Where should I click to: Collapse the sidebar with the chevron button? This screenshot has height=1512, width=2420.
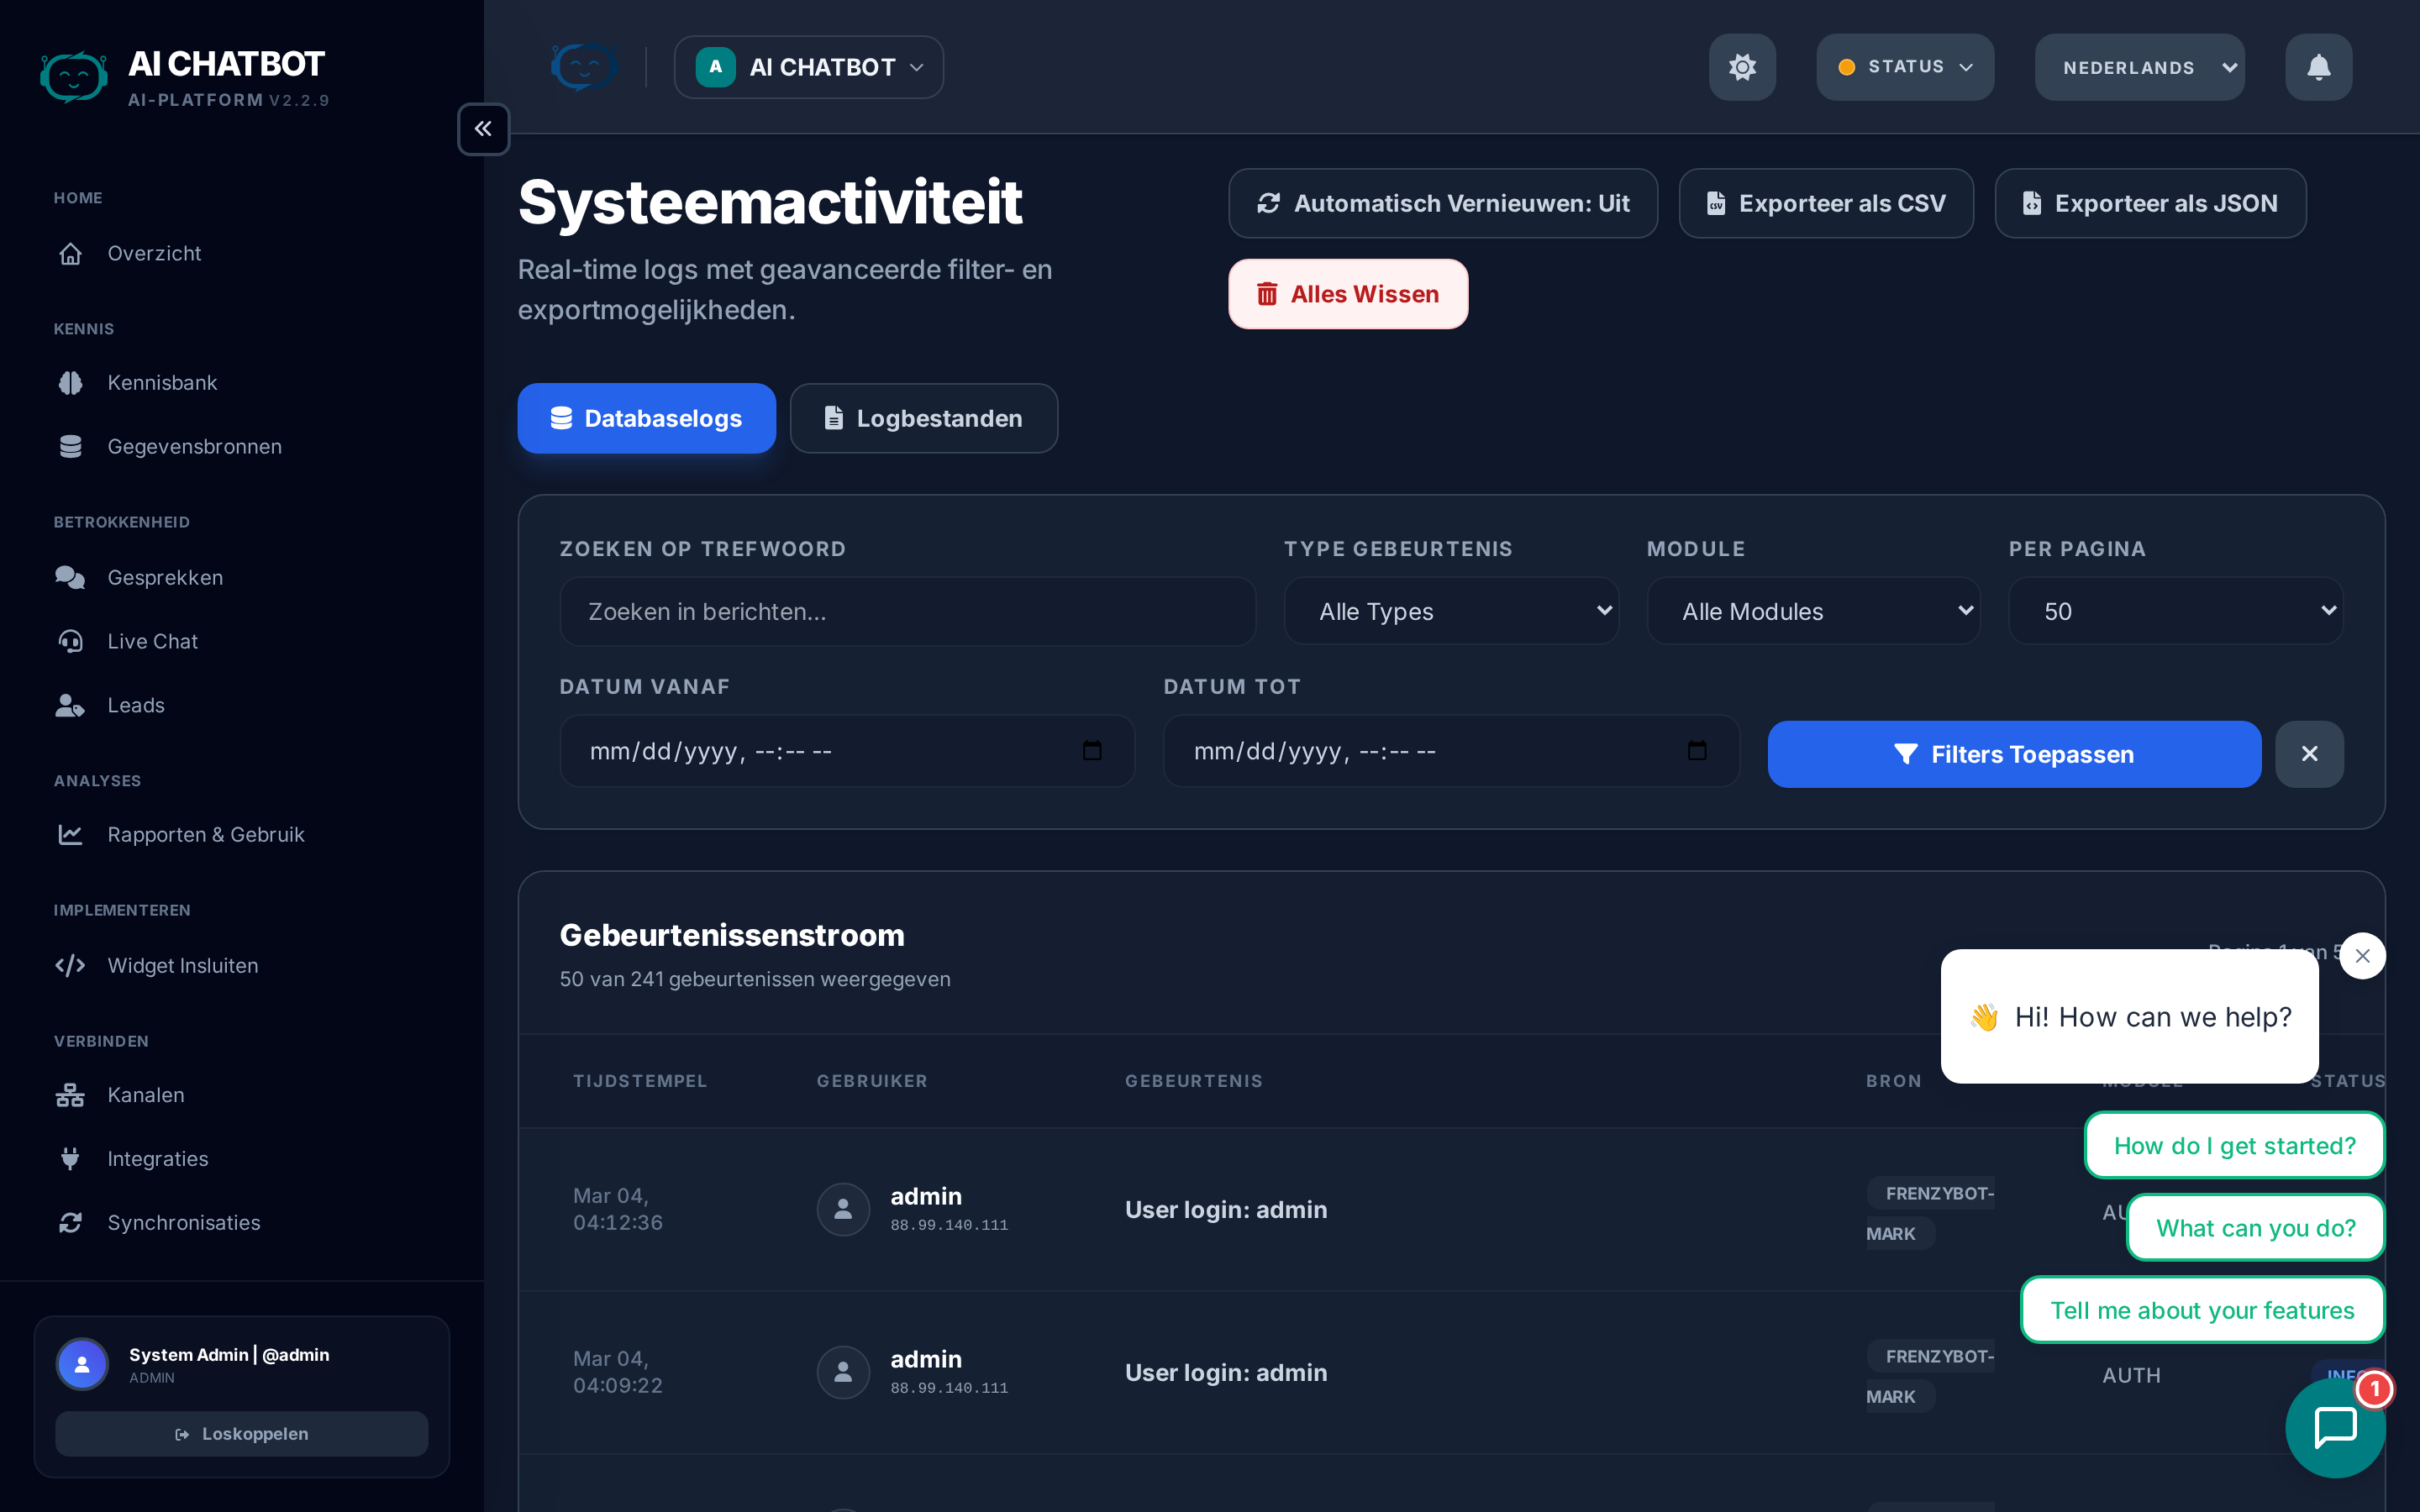coord(483,129)
